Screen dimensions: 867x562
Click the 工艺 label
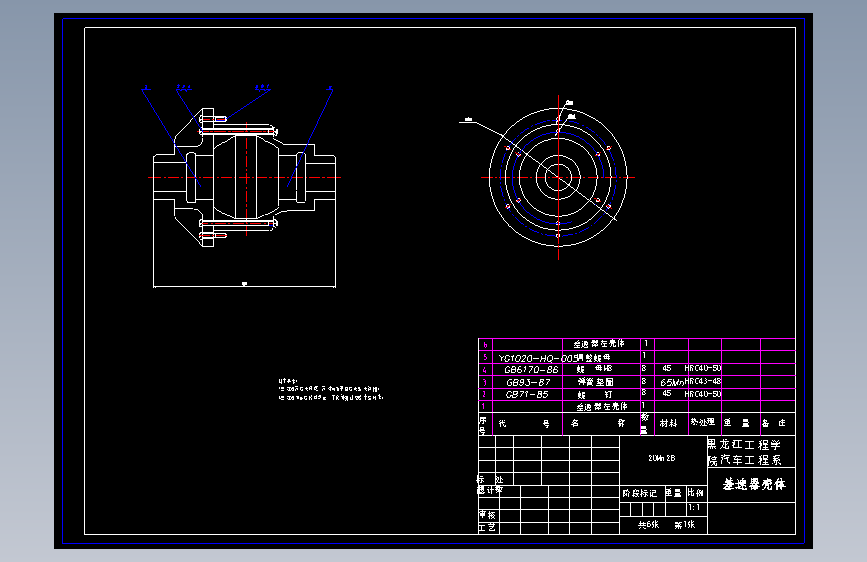(487, 528)
